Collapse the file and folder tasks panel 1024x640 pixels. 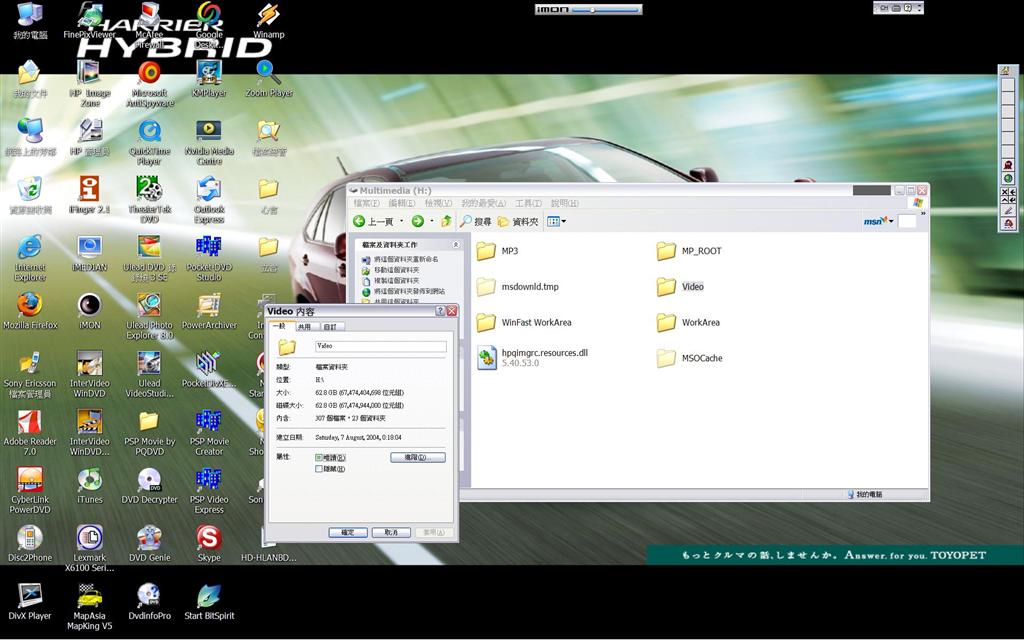click(x=456, y=244)
